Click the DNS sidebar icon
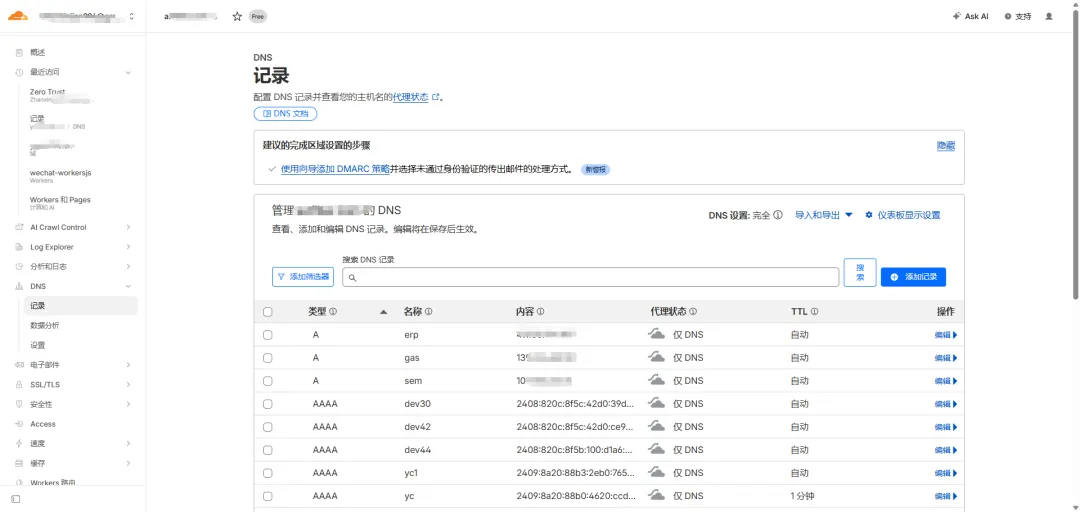This screenshot has width=1080, height=512. pyautogui.click(x=19, y=286)
